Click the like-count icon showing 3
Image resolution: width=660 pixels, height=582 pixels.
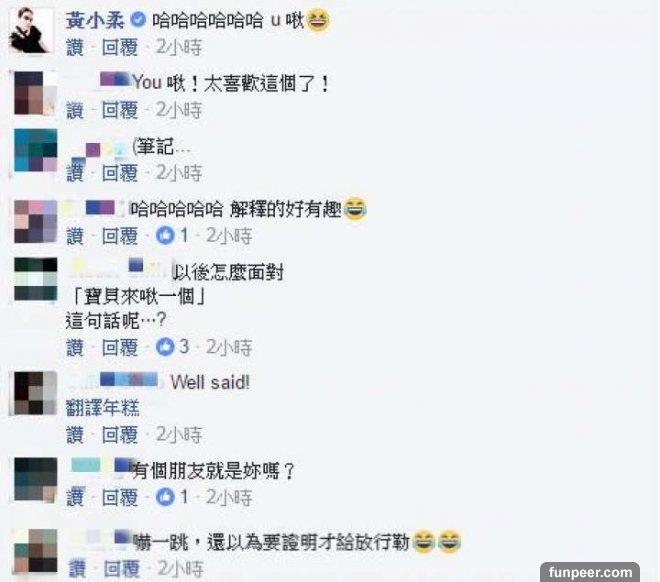click(x=165, y=347)
